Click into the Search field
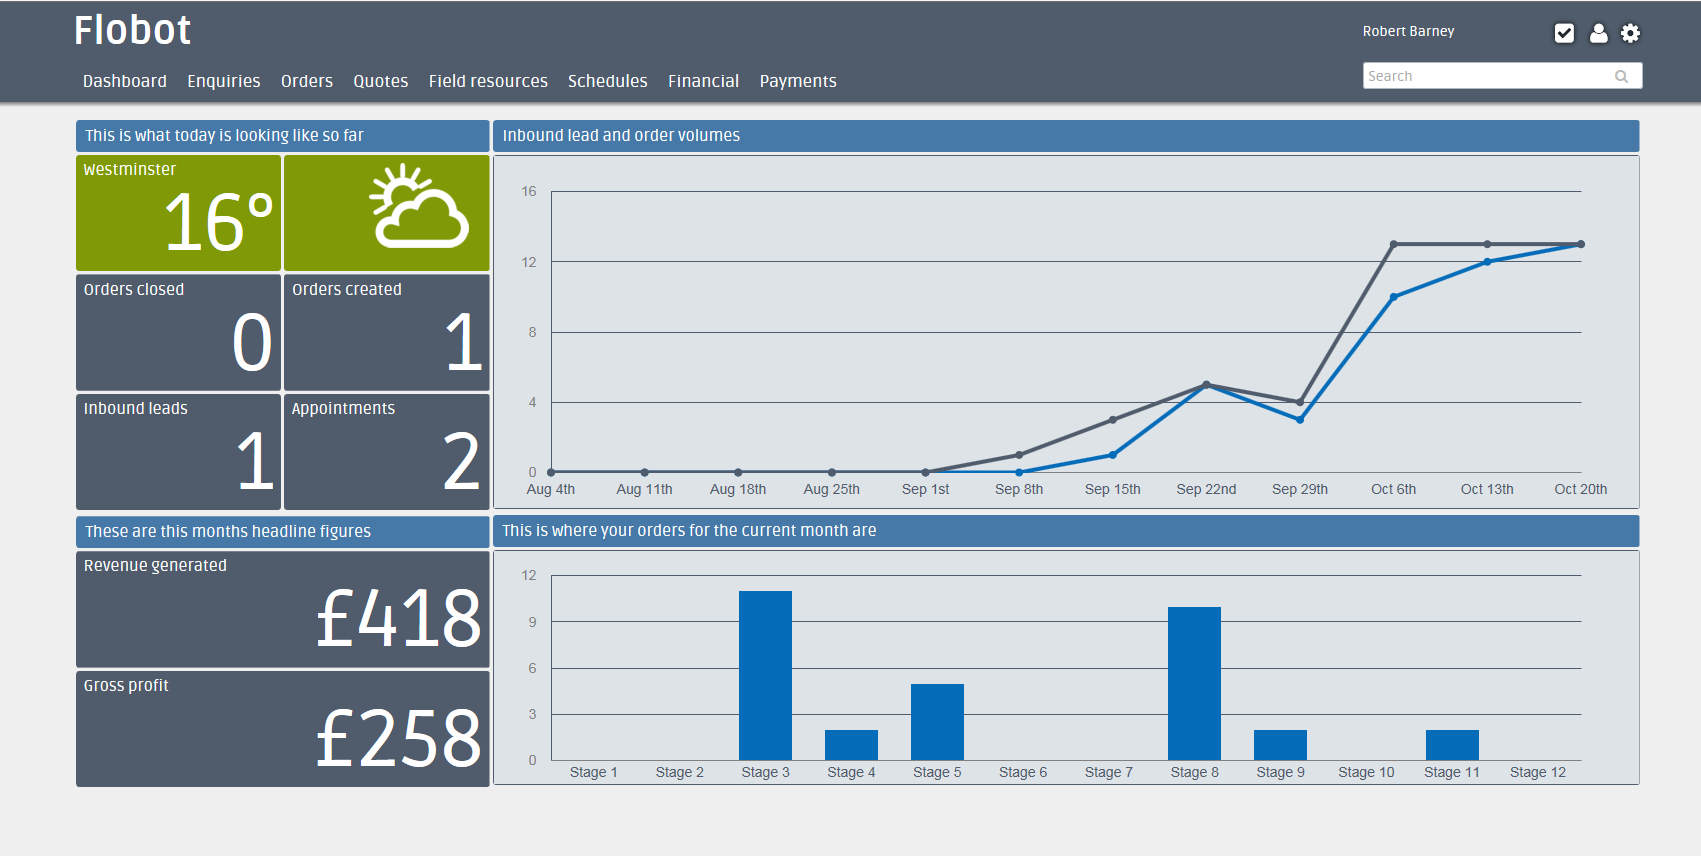1701x856 pixels. [1502, 76]
